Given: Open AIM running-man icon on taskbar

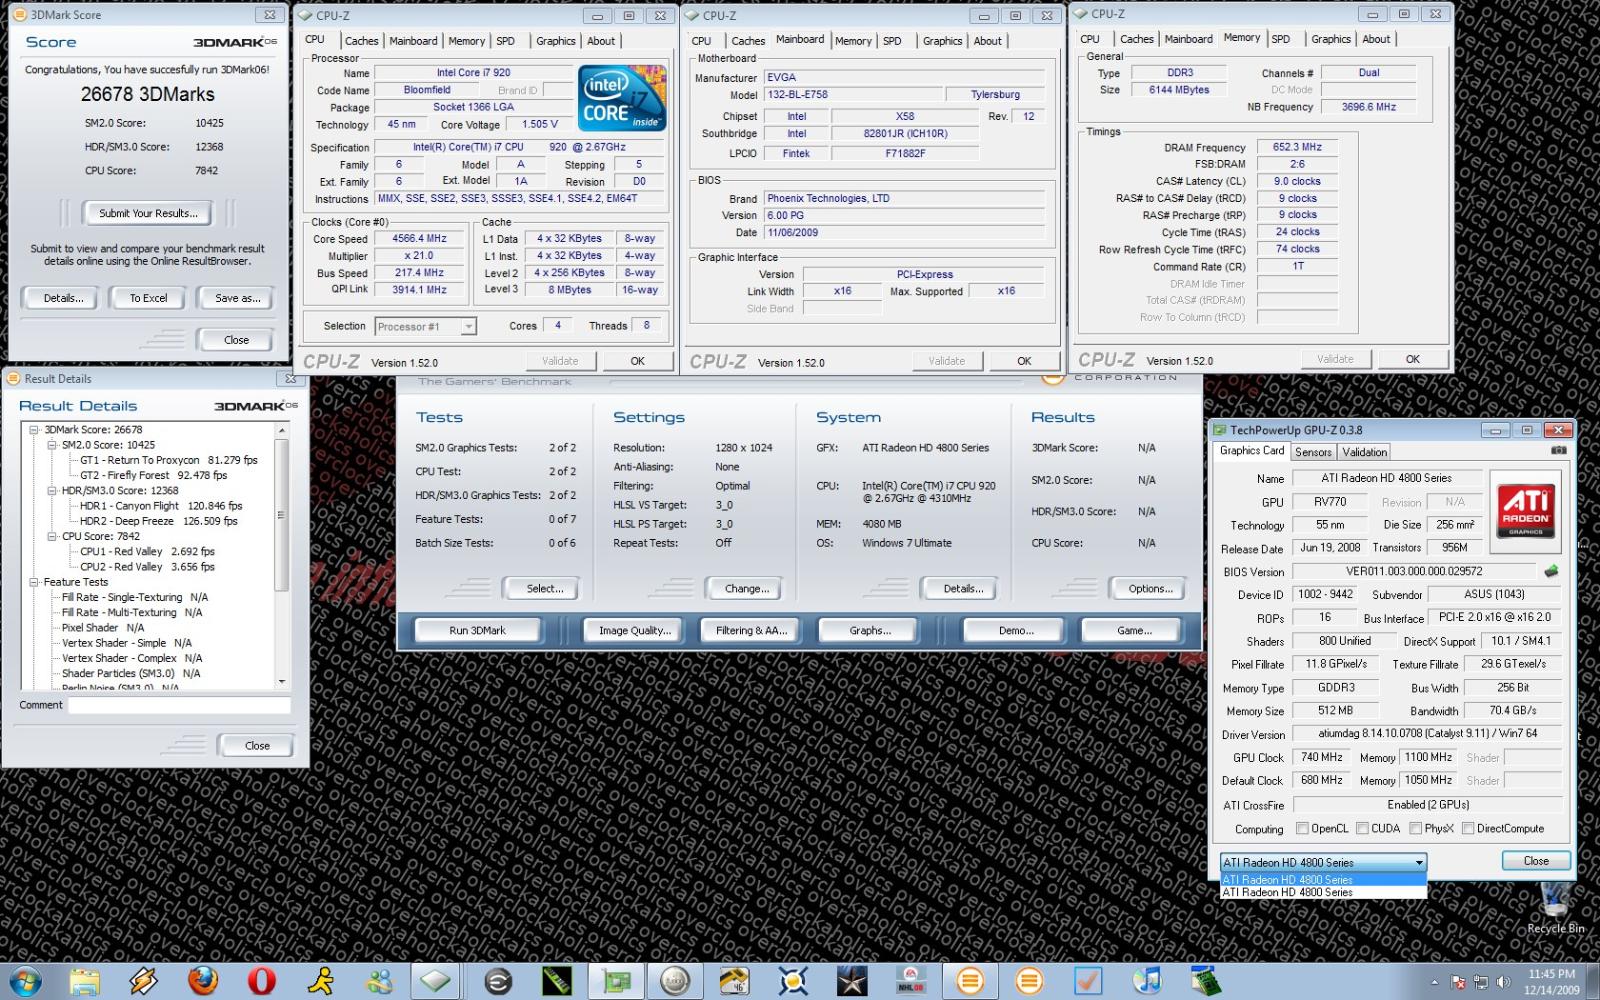Looking at the screenshot, I should [321, 981].
